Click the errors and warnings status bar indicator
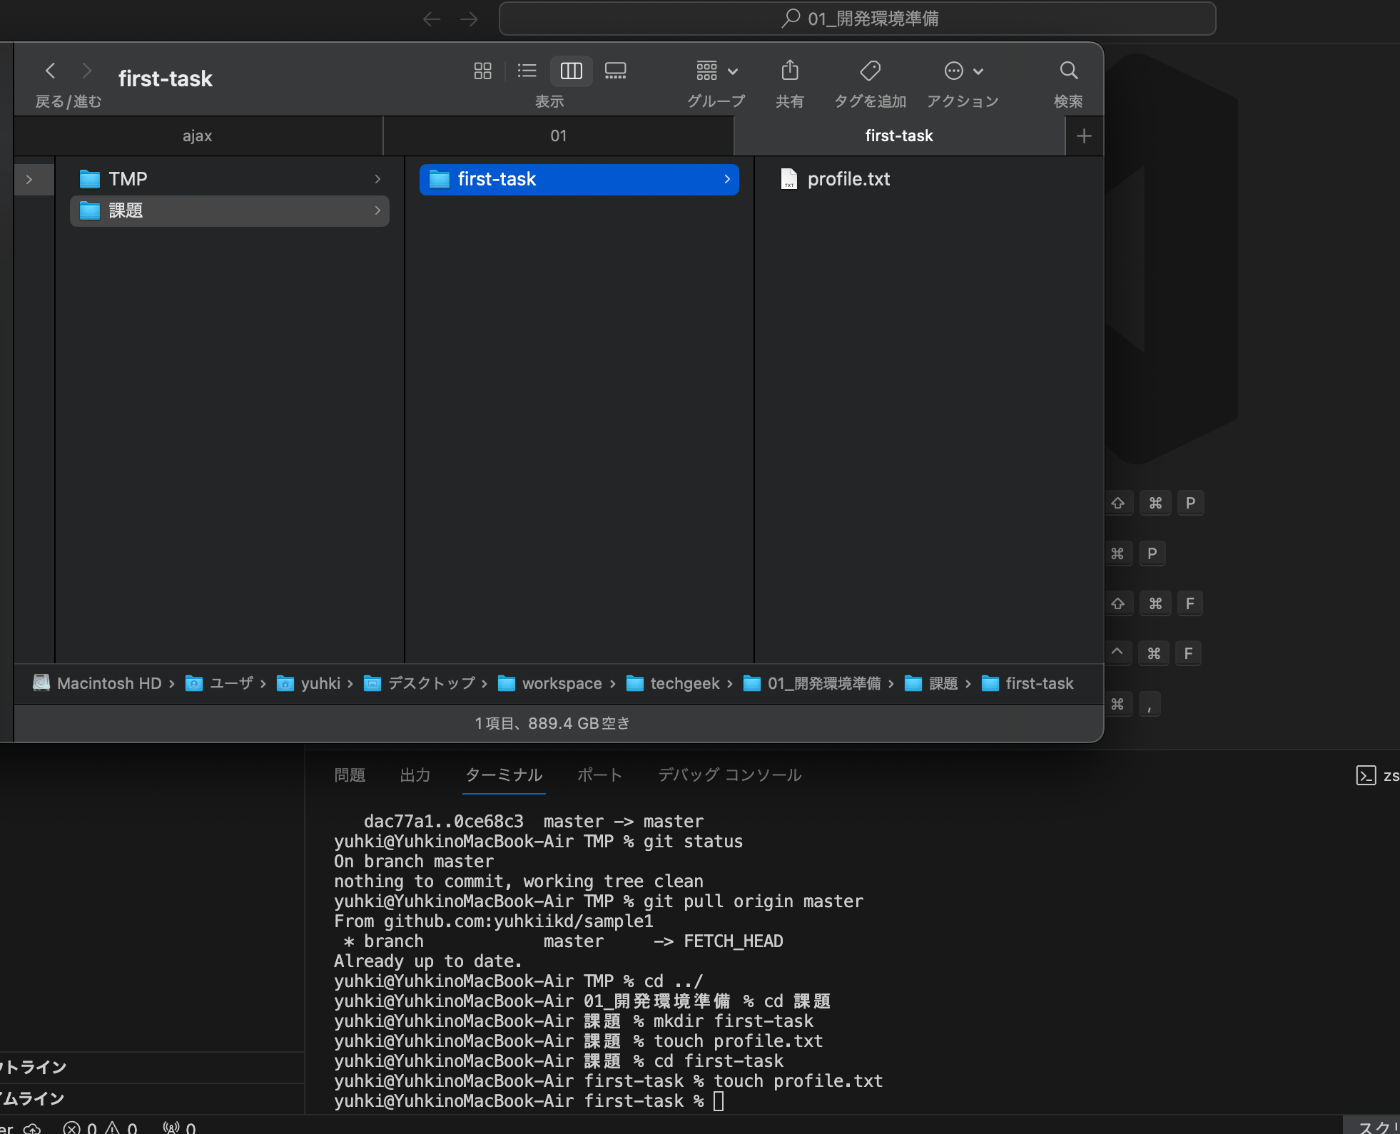This screenshot has height=1134, width=1400. coord(100,1128)
